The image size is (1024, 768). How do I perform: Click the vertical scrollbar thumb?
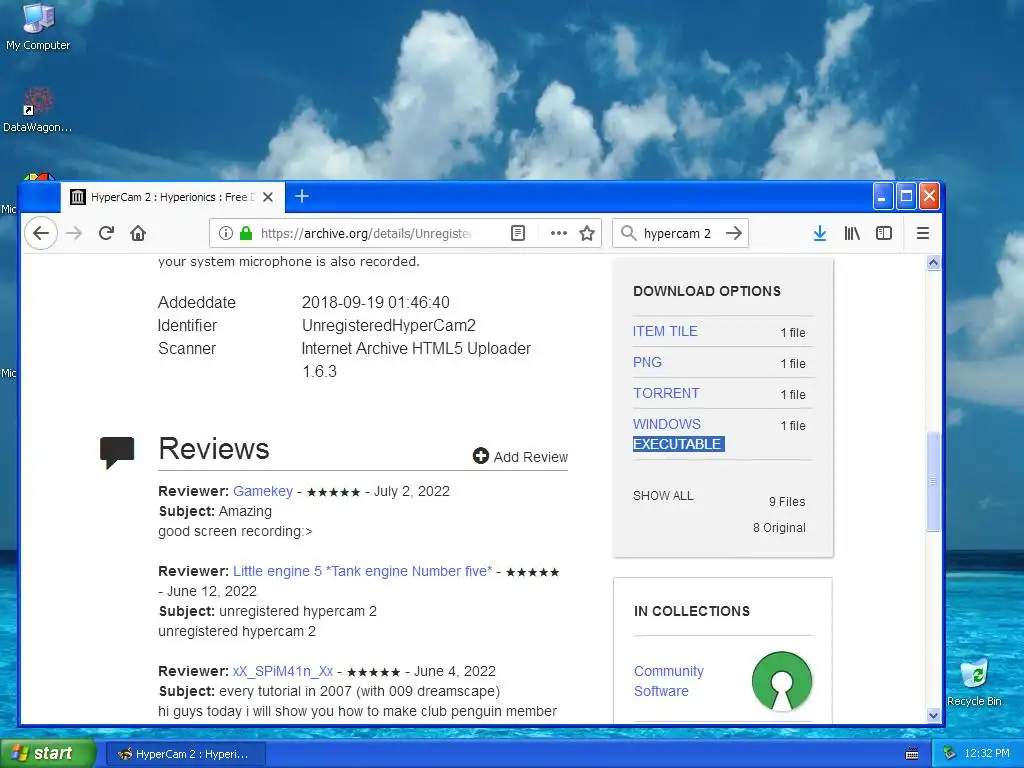(933, 481)
